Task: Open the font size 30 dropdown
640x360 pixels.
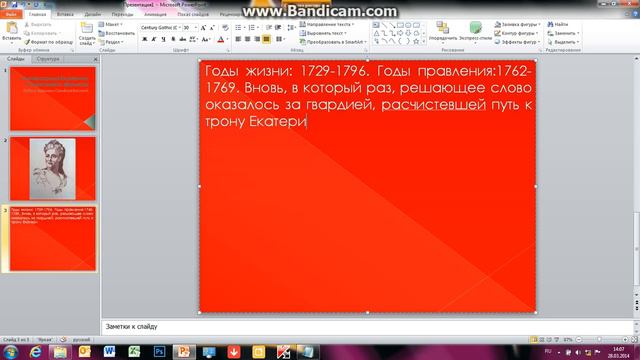Action: tap(196, 28)
